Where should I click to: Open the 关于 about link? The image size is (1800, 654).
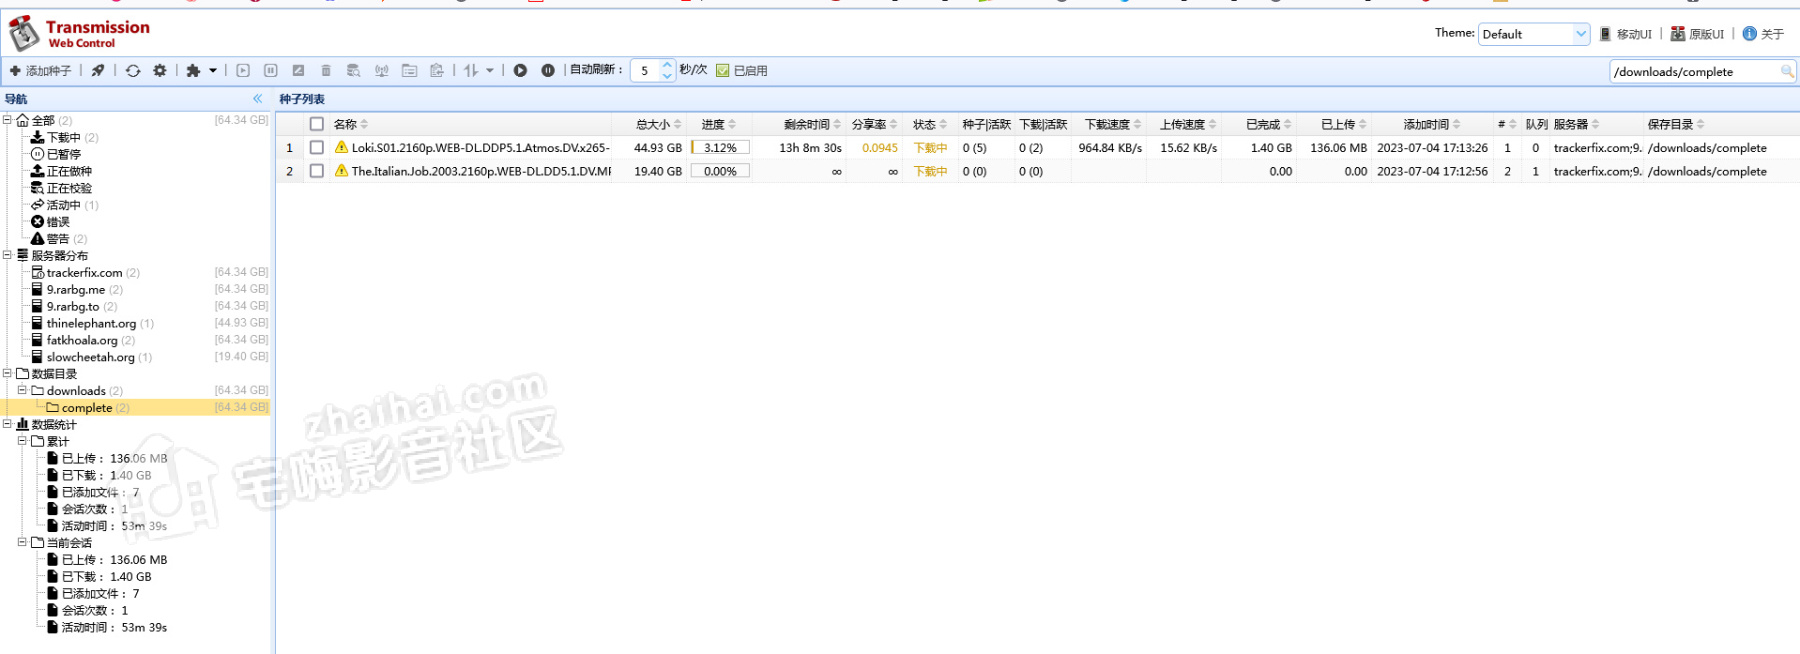coord(1763,34)
